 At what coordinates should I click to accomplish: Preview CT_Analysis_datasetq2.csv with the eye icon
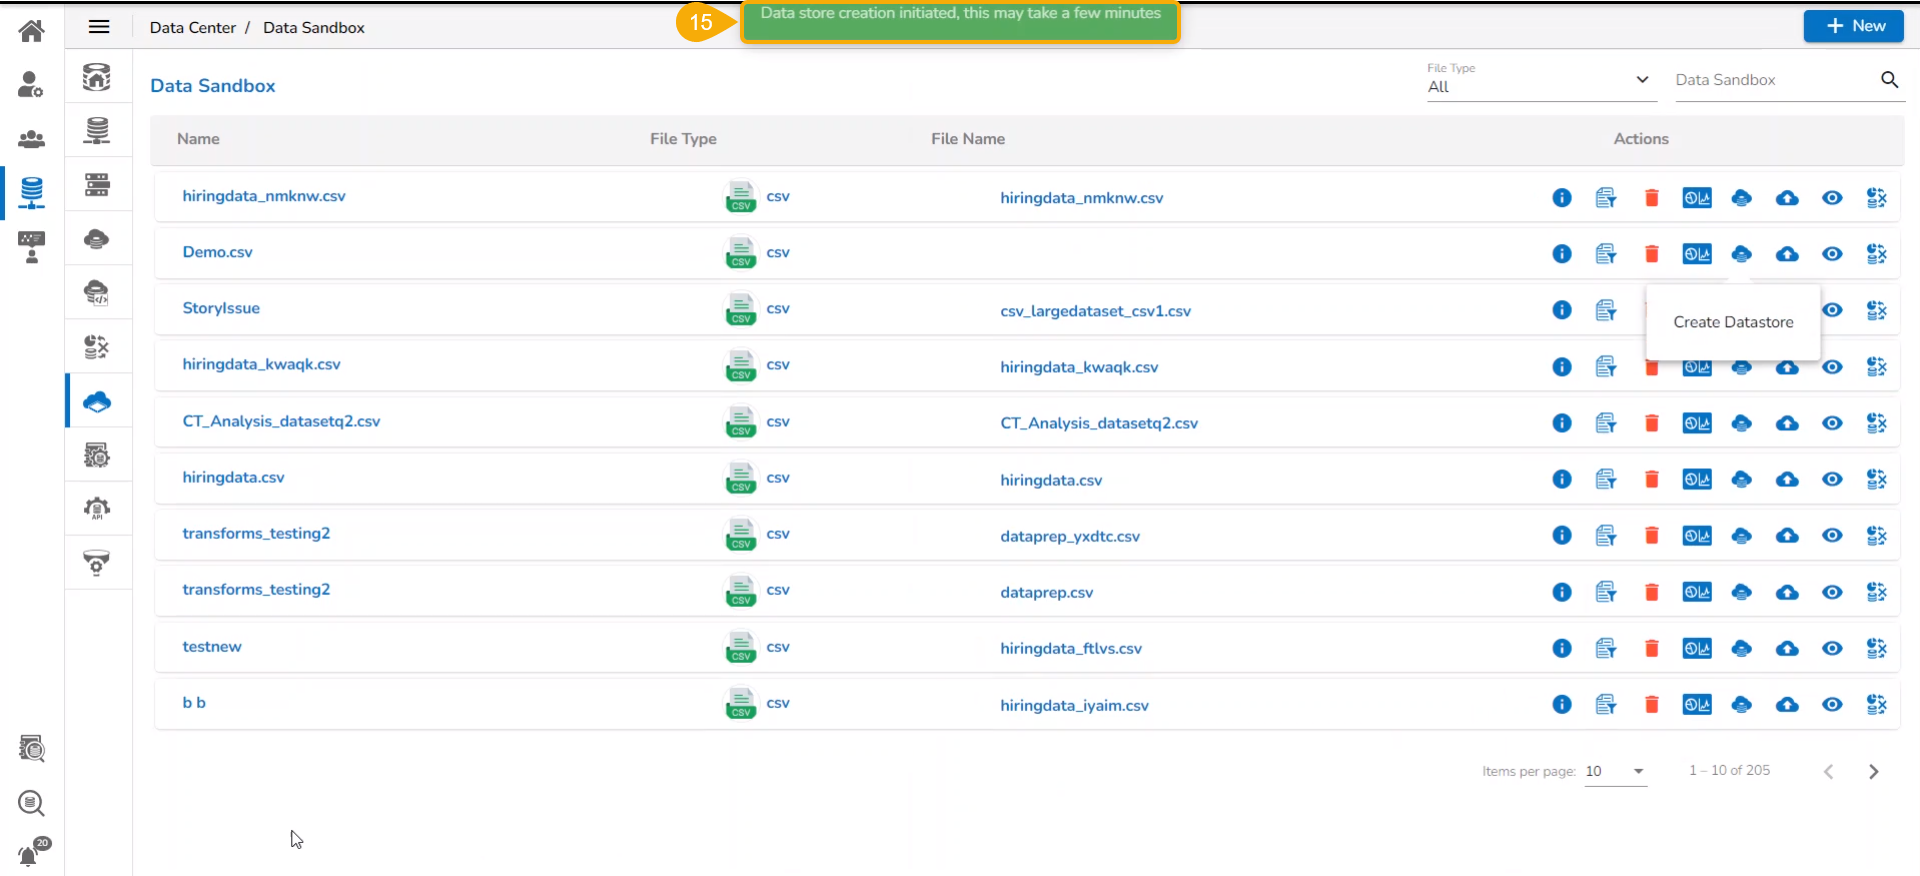pos(1832,423)
